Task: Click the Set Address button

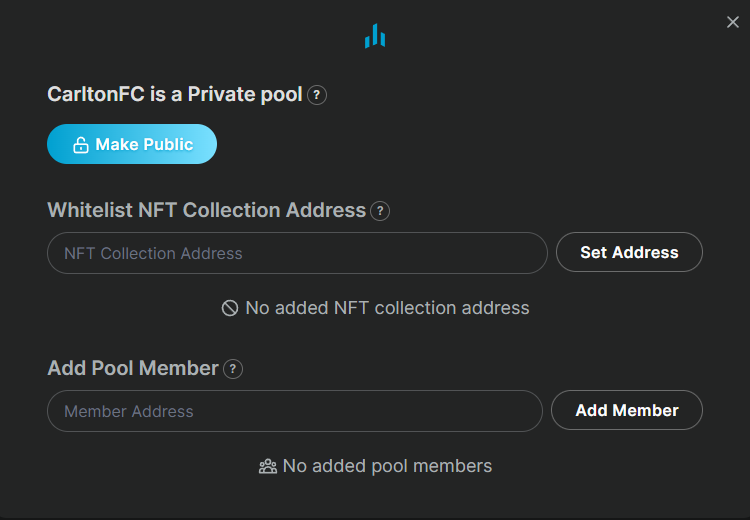Action: (629, 253)
